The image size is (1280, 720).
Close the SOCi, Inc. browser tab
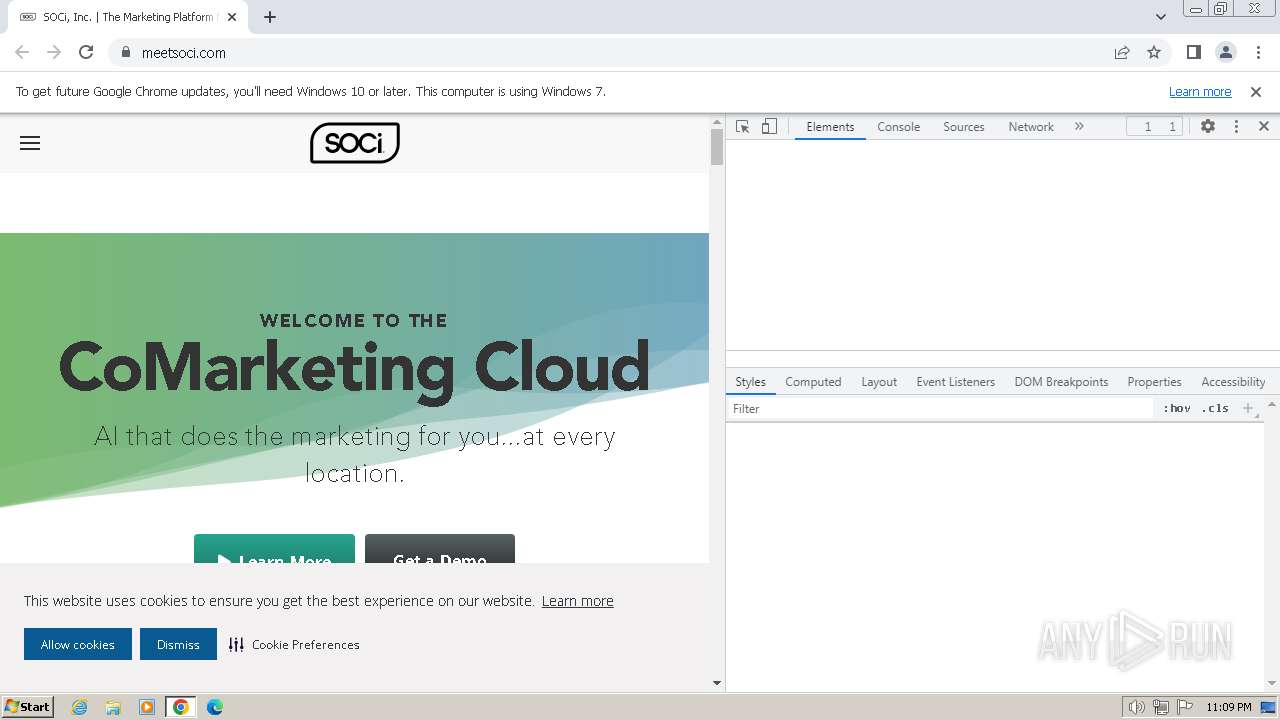[x=232, y=17]
